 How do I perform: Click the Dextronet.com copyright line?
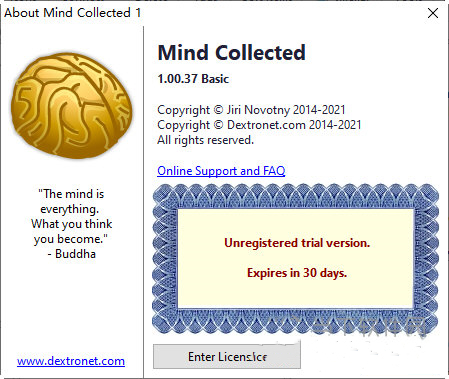[x=259, y=125]
